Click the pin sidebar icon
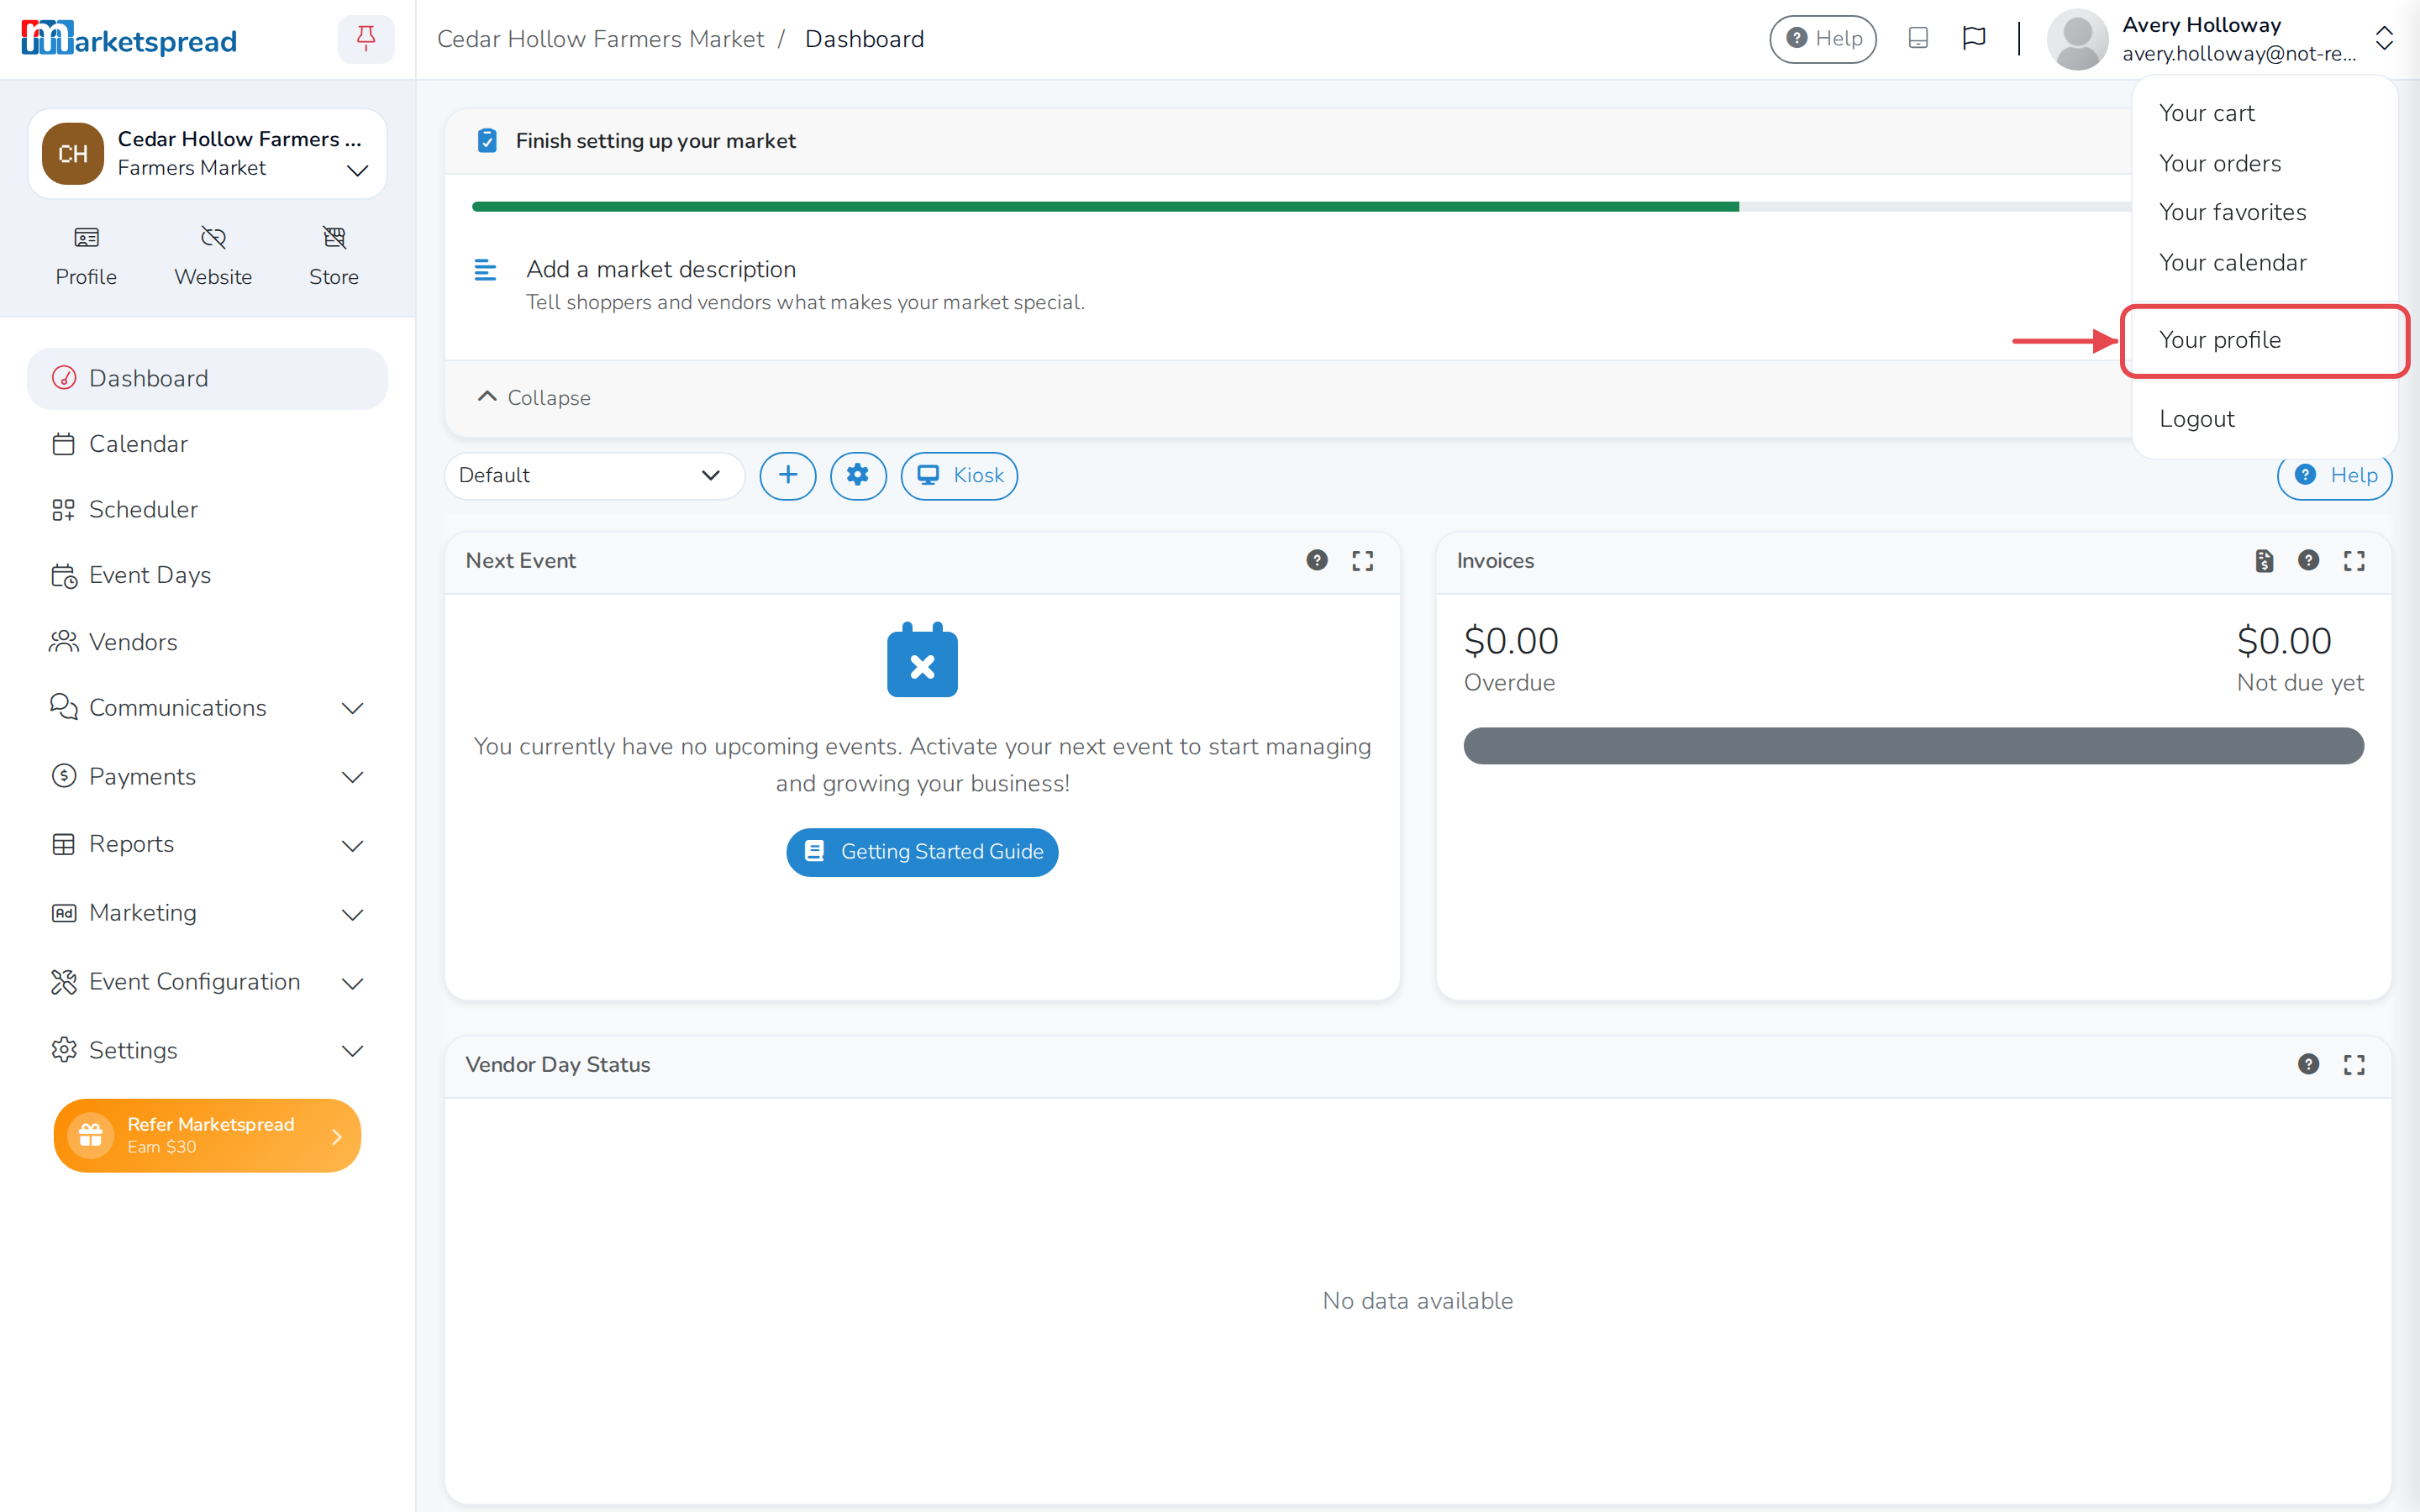 tap(366, 39)
